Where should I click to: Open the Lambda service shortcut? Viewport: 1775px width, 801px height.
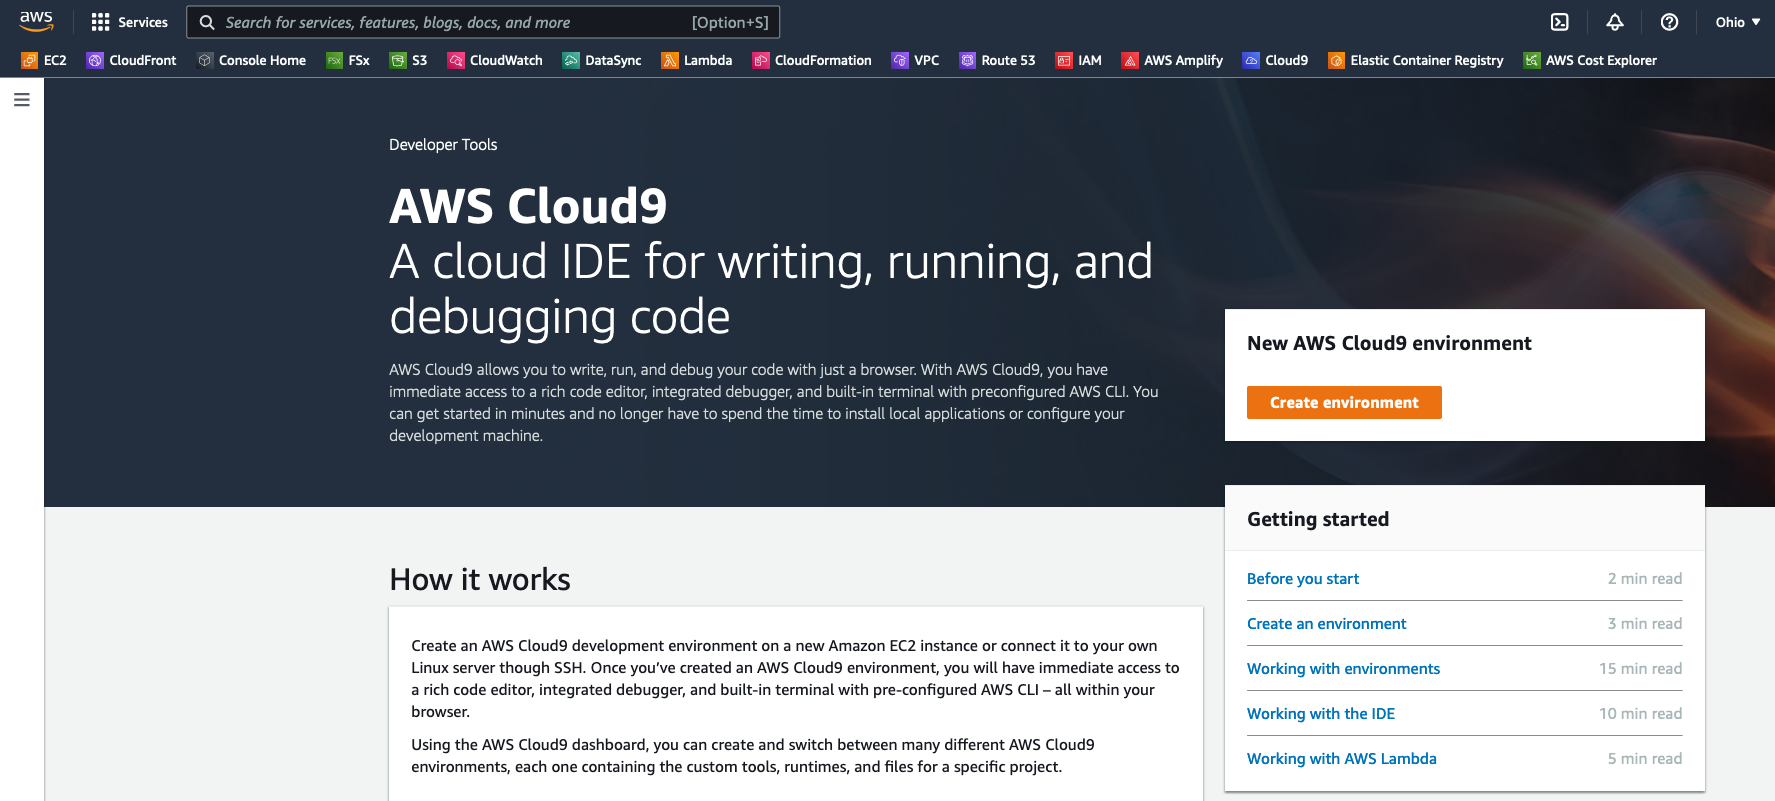point(696,60)
